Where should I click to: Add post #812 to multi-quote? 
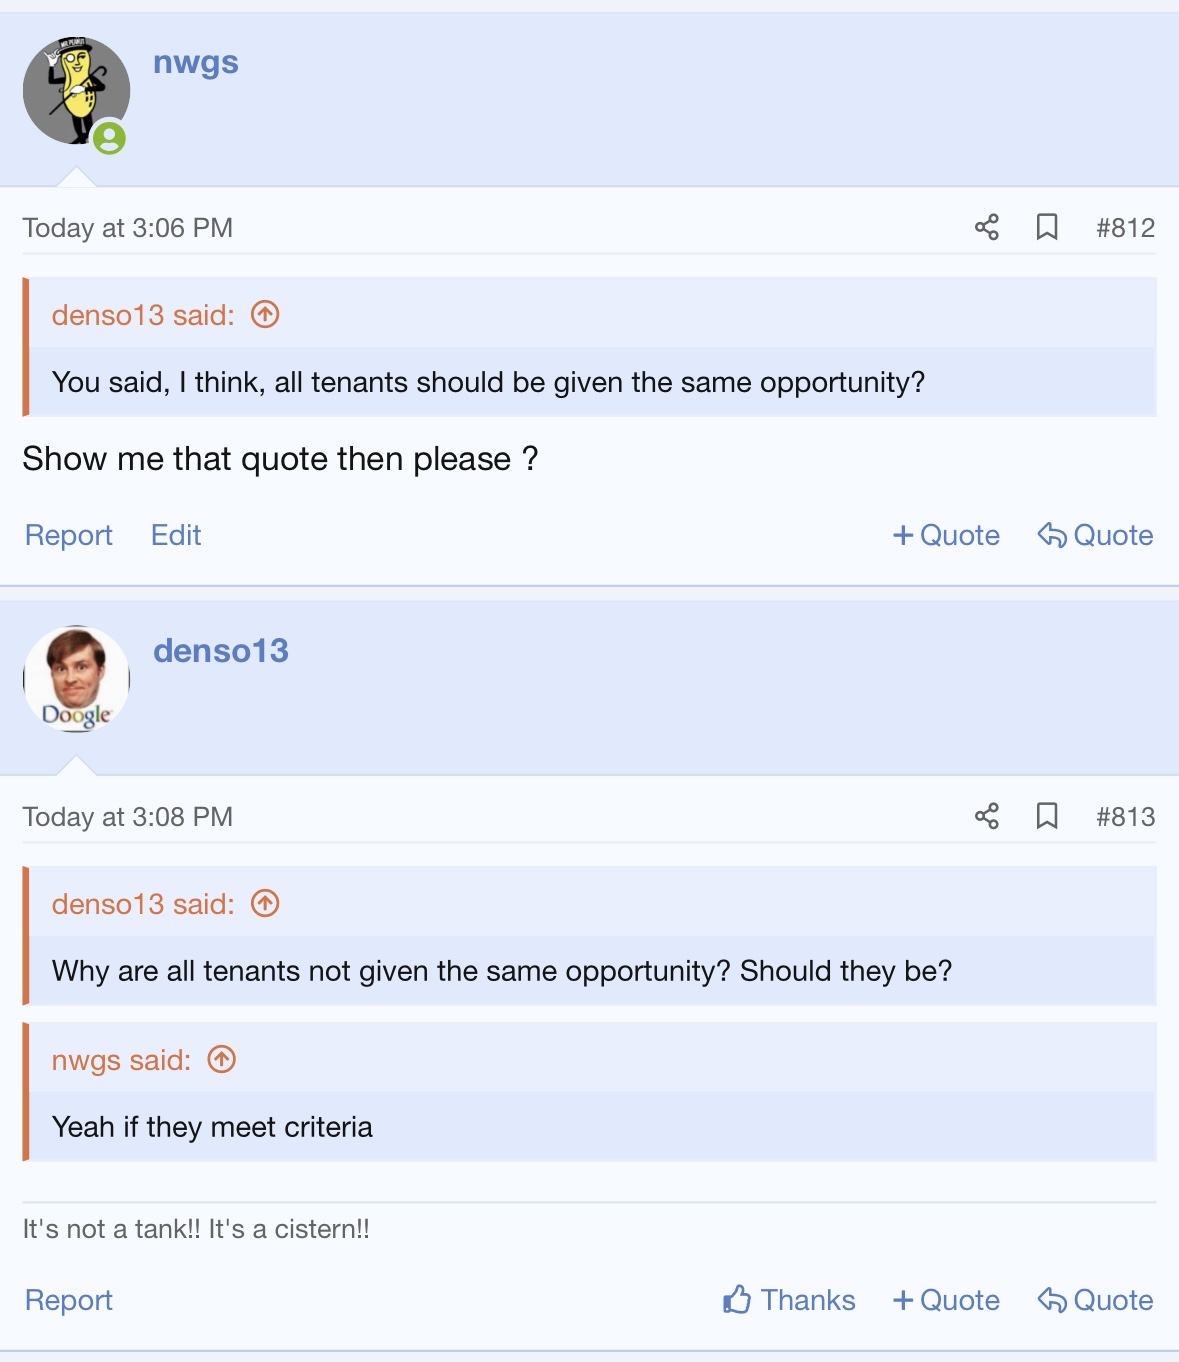(x=946, y=535)
